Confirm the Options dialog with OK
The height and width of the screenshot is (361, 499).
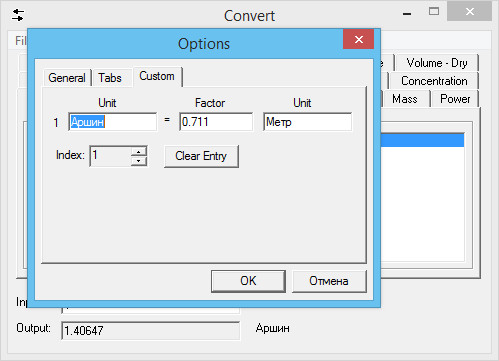click(248, 281)
